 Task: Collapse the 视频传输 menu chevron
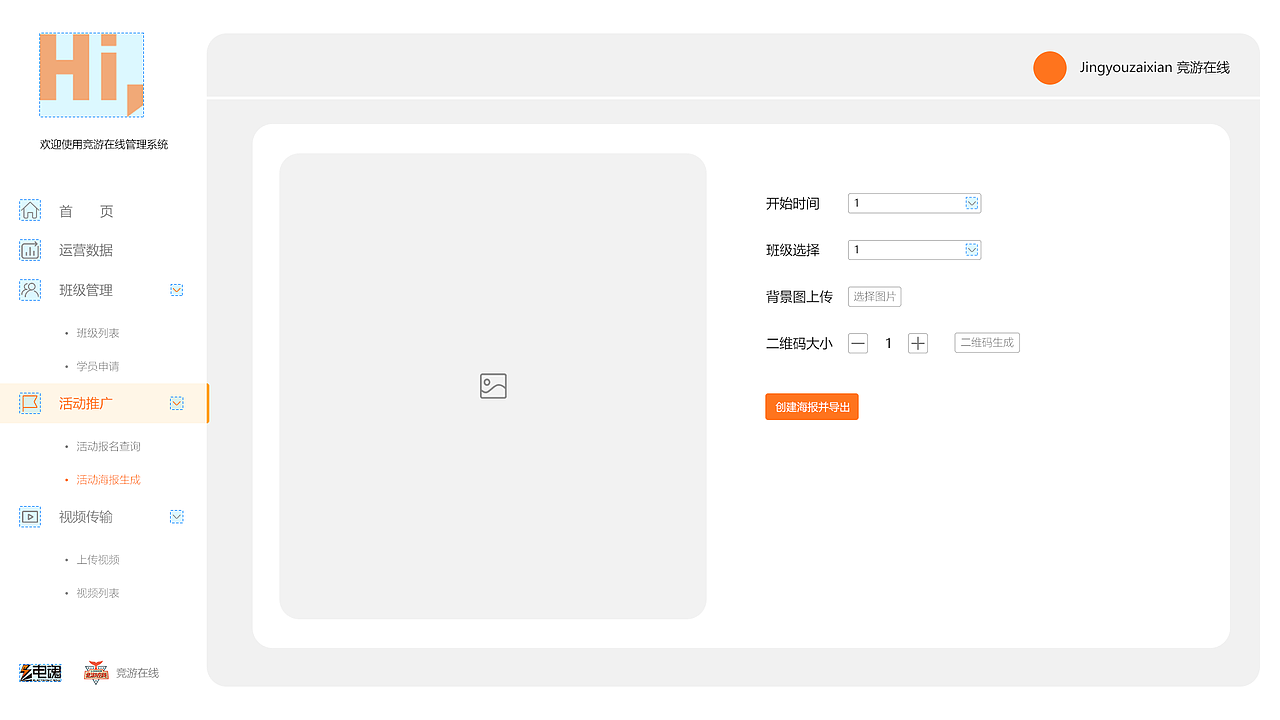click(176, 517)
